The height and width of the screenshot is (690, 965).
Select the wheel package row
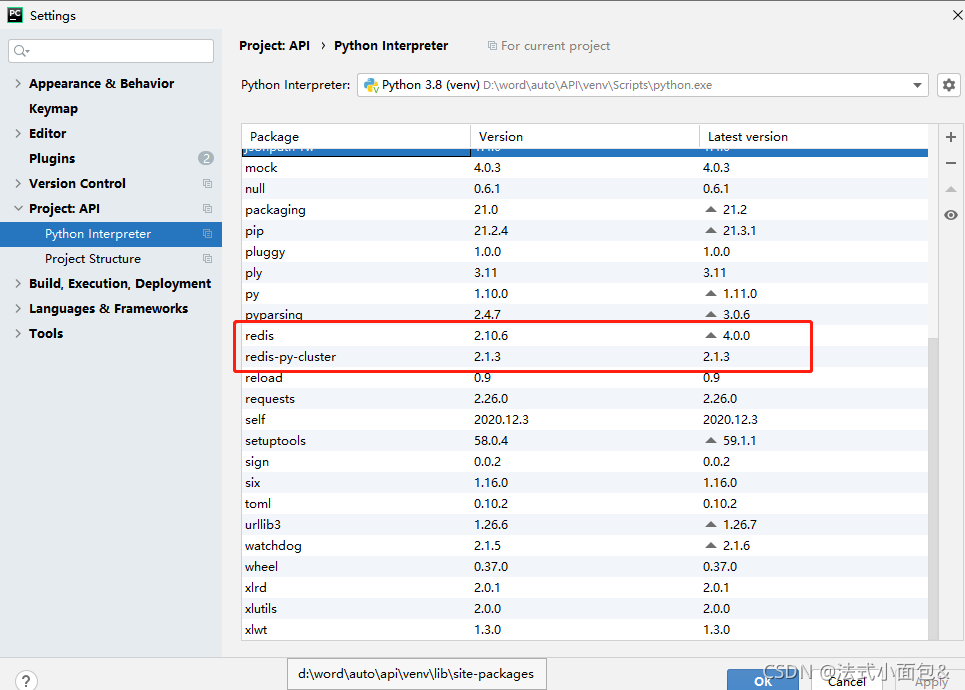tap(585, 566)
